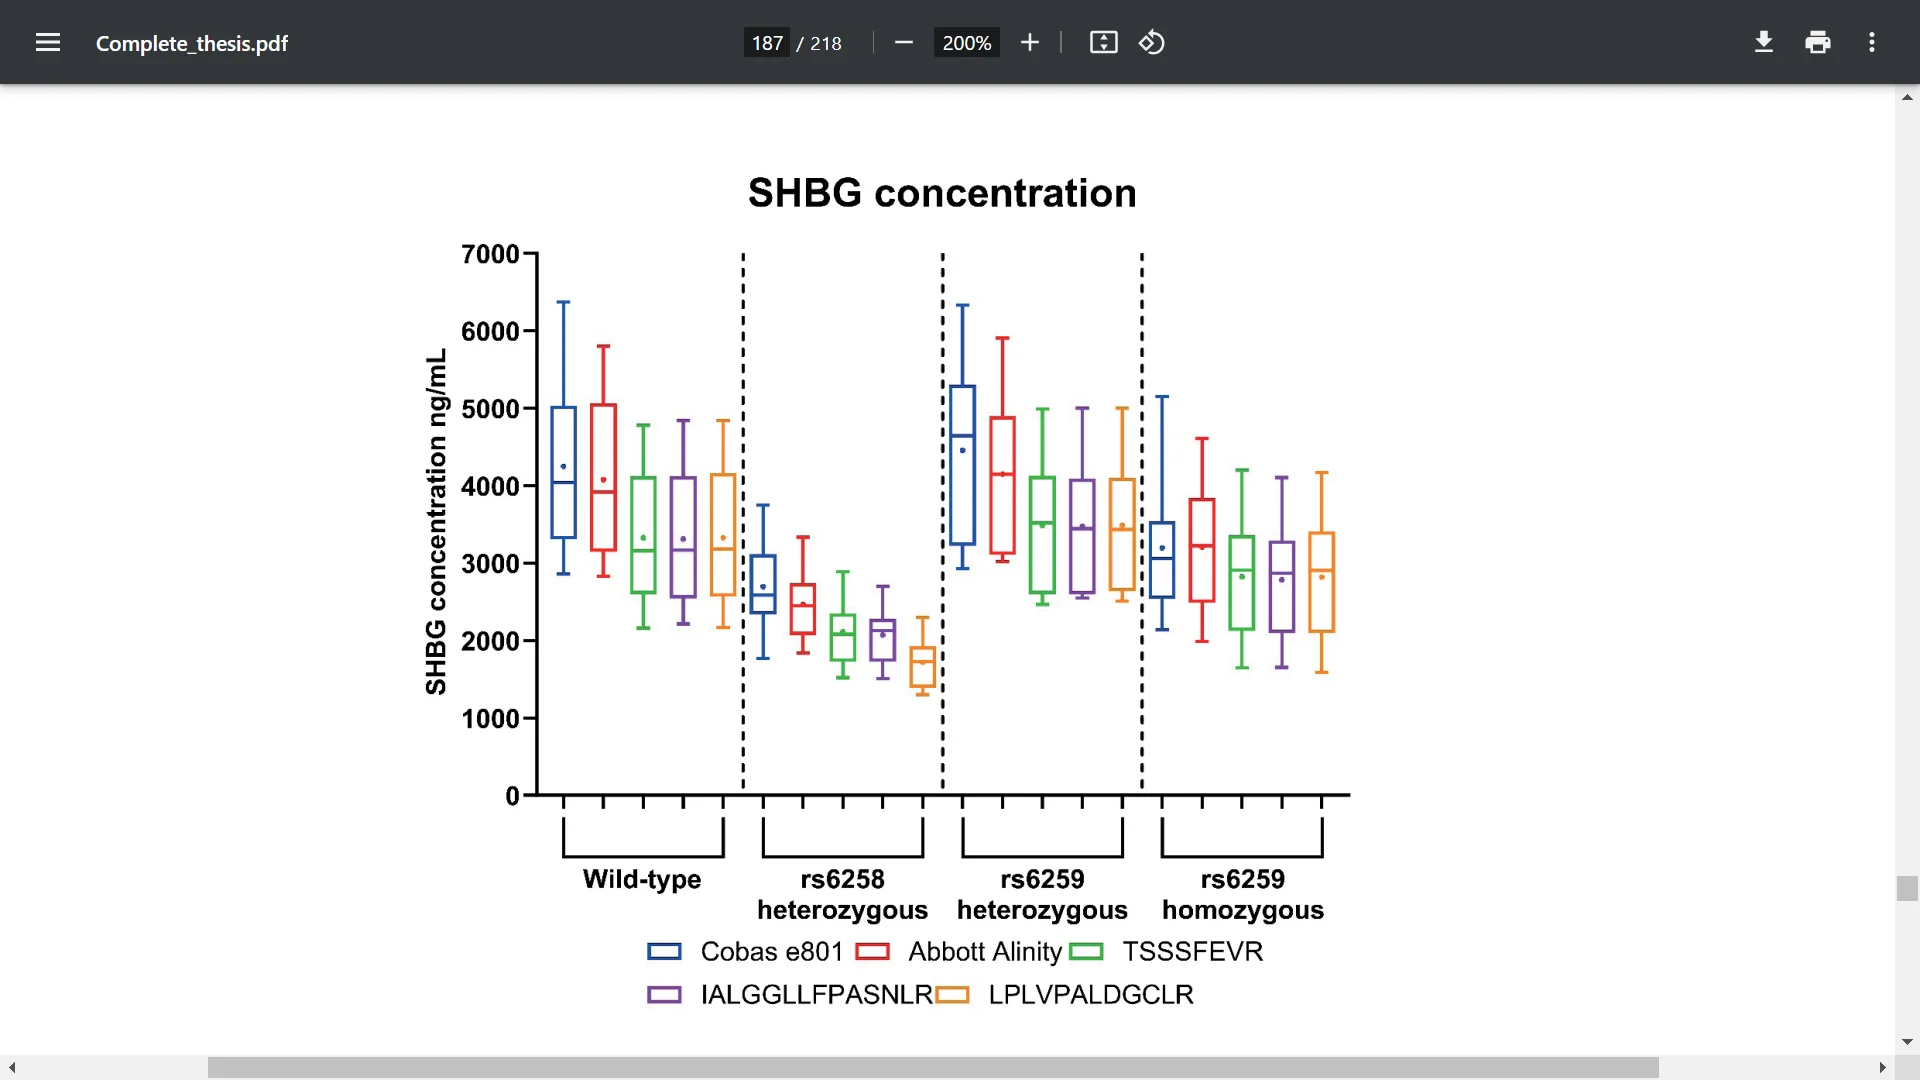Click the 6000 y-axis tick label
The width and height of the screenshot is (1920, 1080).
click(x=490, y=331)
